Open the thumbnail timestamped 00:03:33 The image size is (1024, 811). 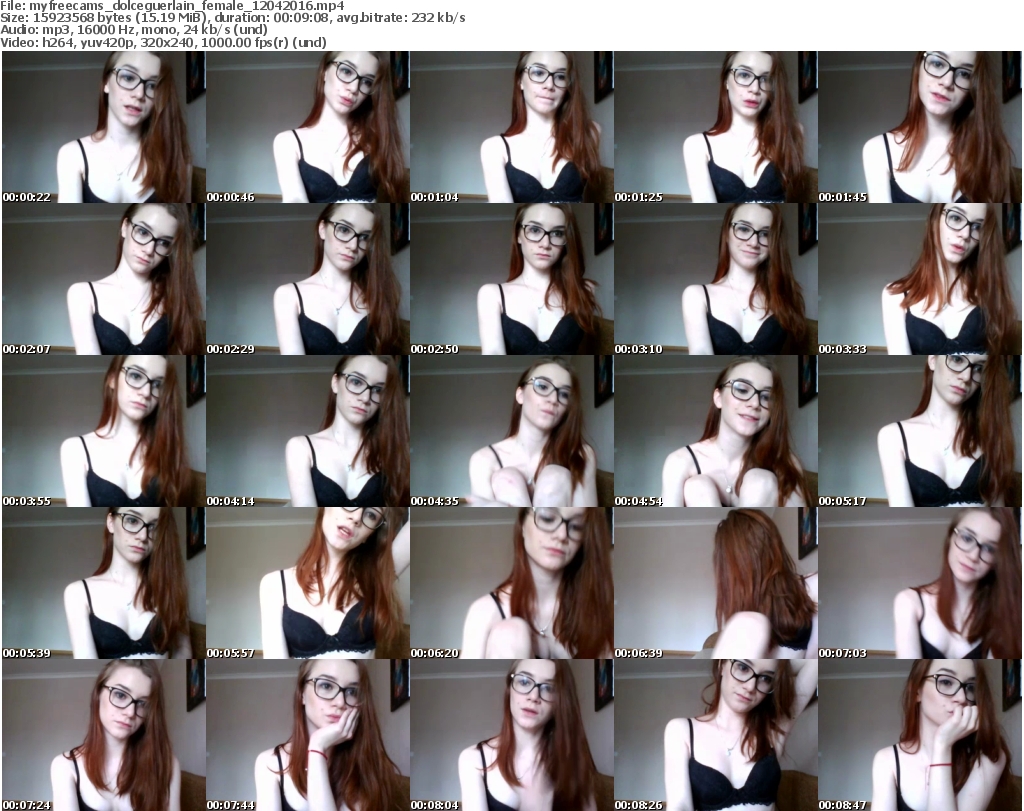(920, 279)
